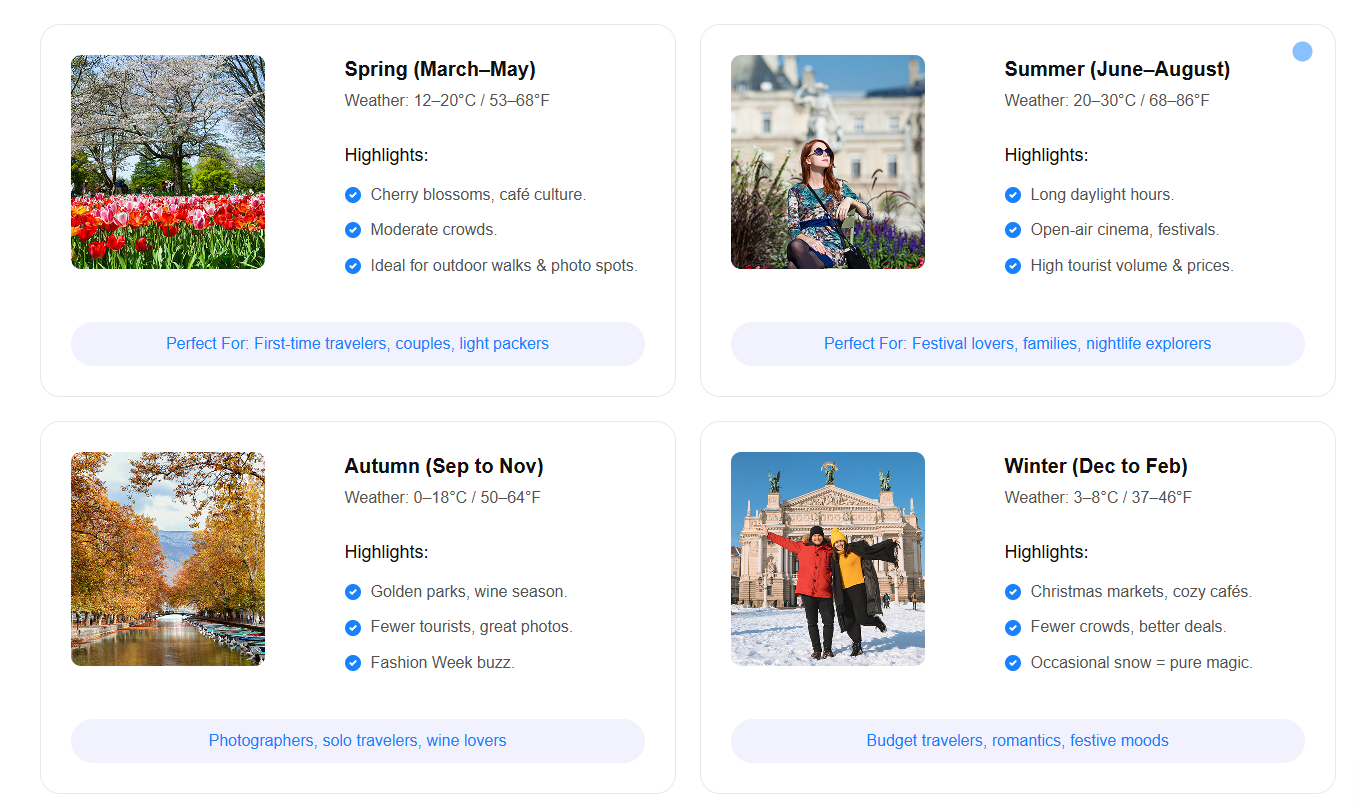Click check icon beside Golden parks, wine season
Screen dimensions: 1361x810
tap(353, 592)
